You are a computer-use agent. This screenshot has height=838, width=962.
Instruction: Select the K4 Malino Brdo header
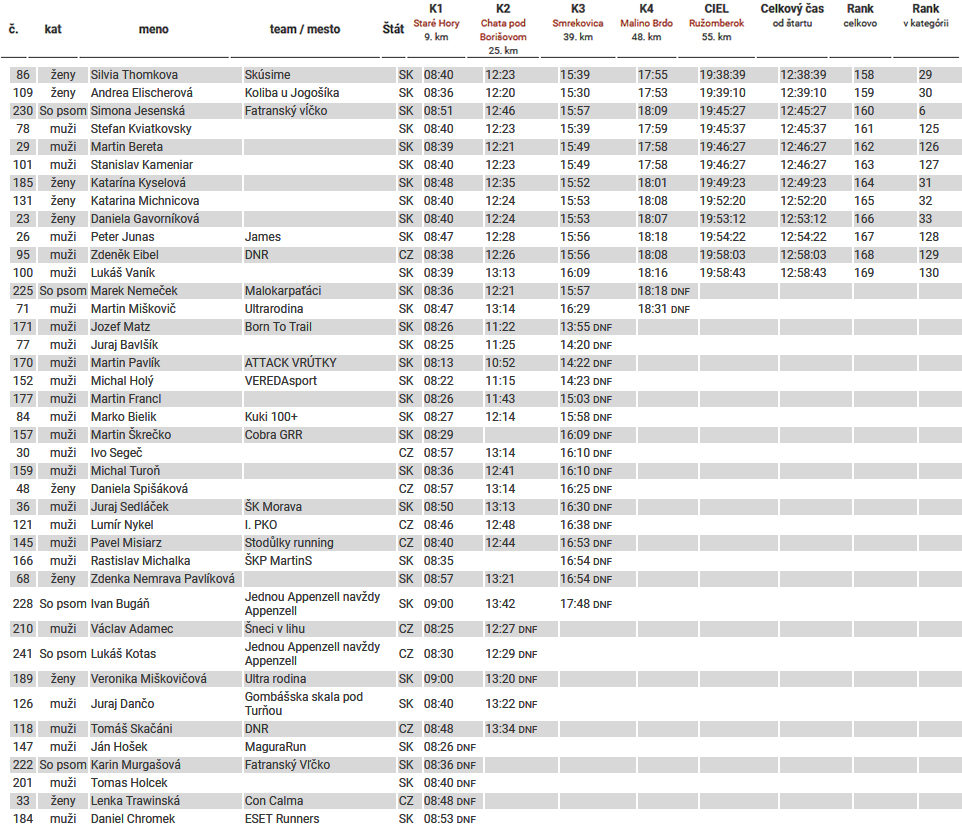click(646, 22)
